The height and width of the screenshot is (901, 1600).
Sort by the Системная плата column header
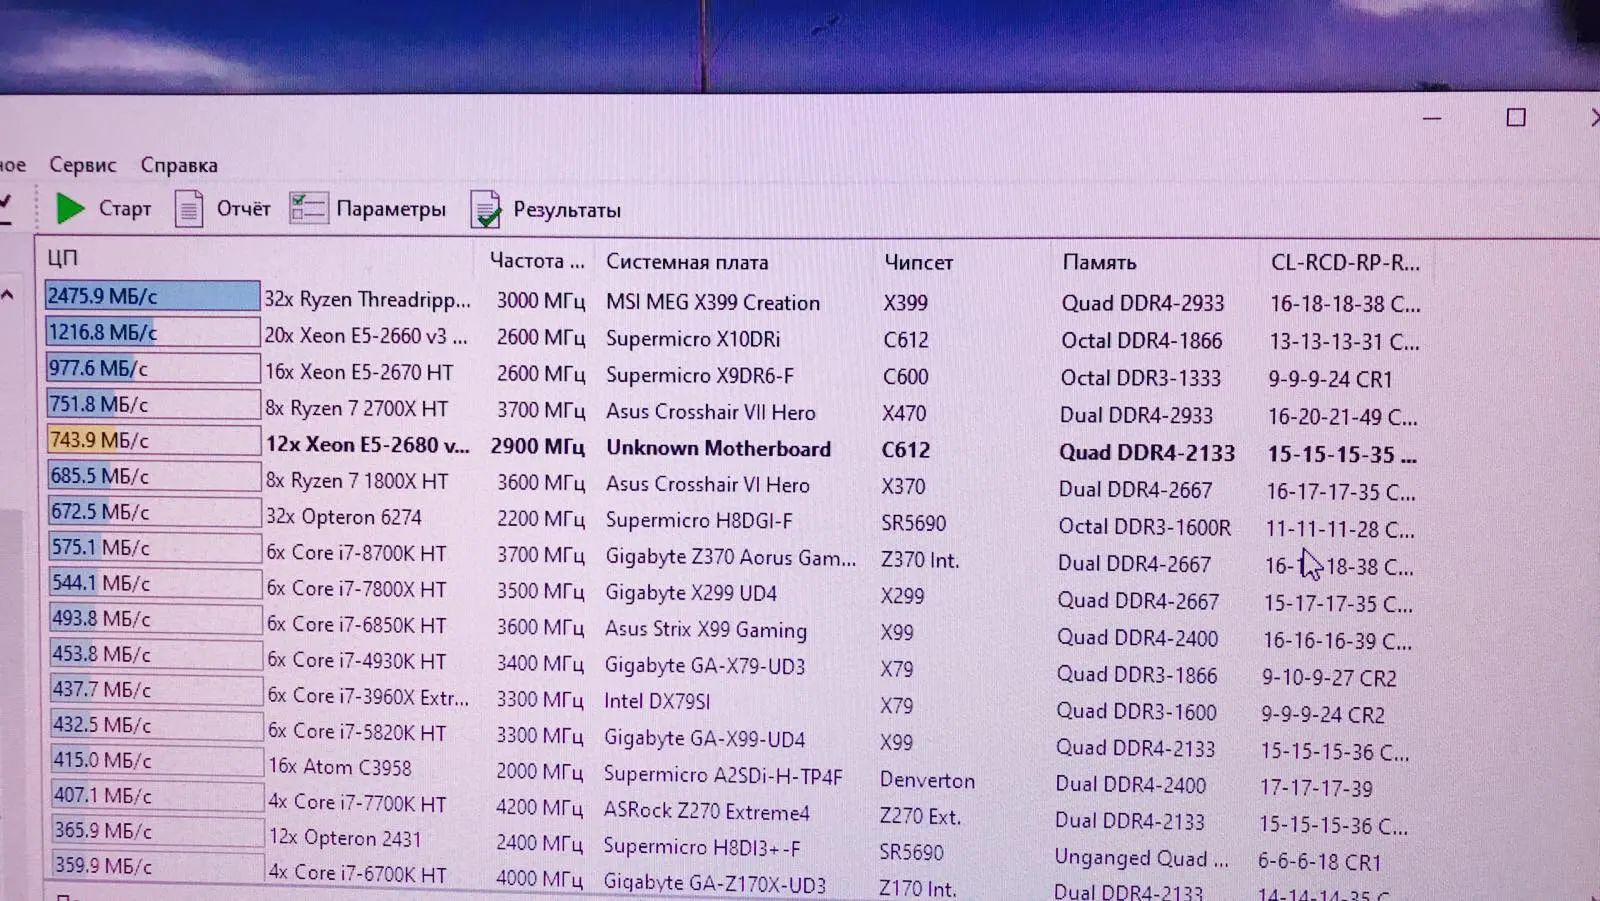pos(687,262)
